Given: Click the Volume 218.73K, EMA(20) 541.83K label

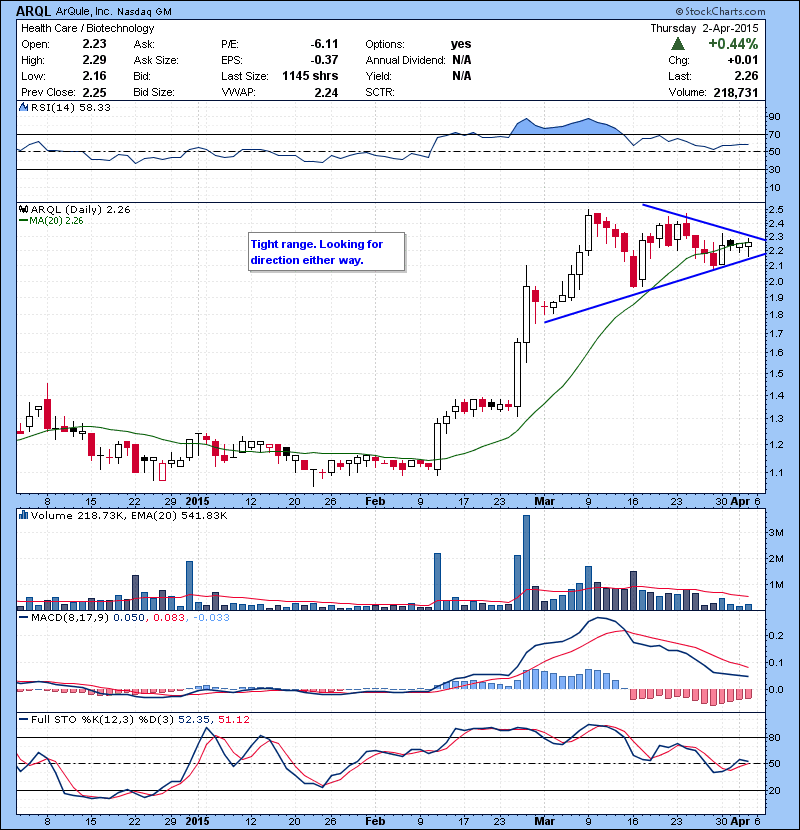Looking at the screenshot, I should (129, 515).
